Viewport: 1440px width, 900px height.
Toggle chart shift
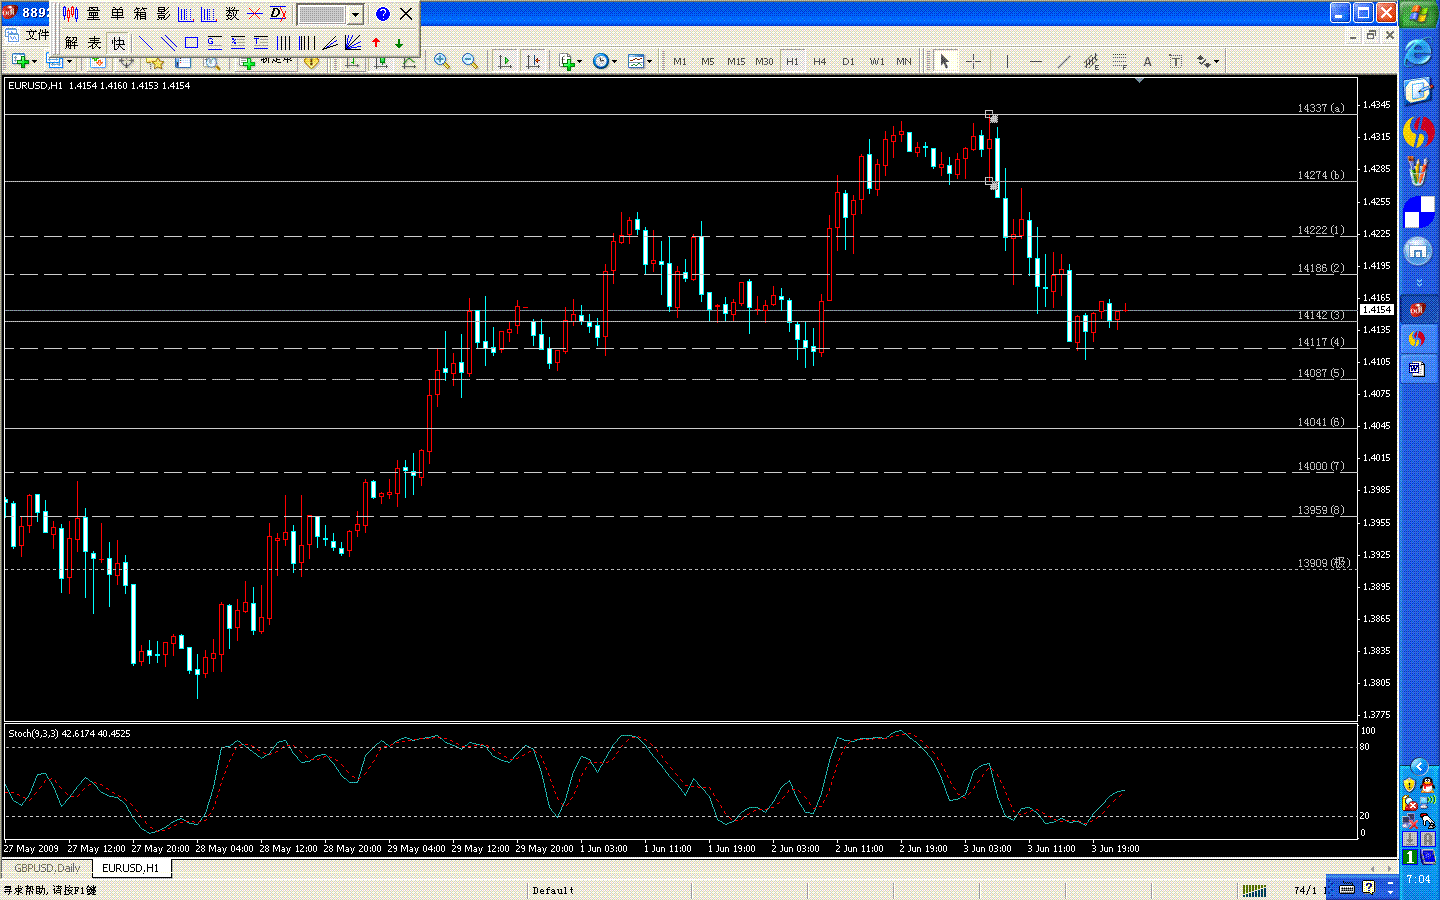(533, 62)
